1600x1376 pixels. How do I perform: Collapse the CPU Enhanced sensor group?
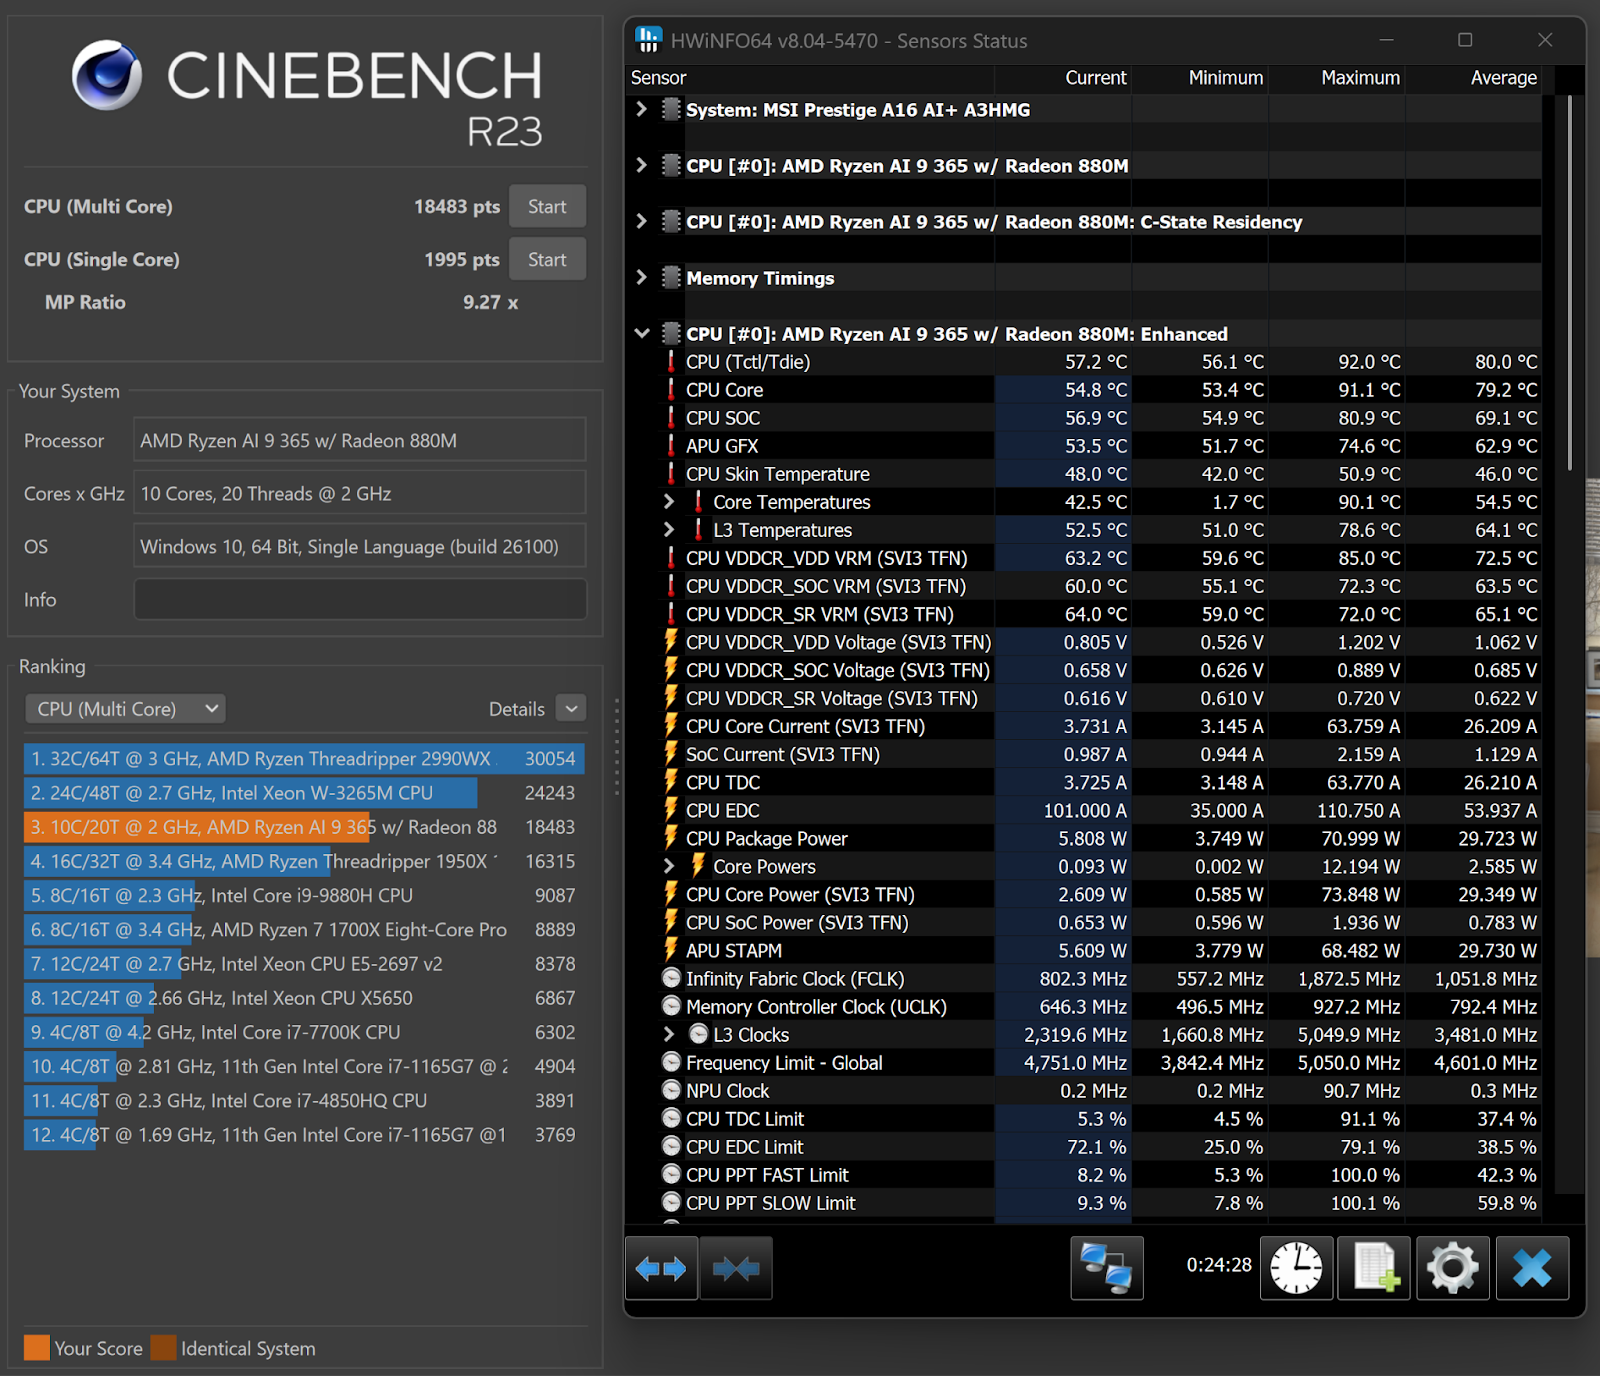(642, 334)
